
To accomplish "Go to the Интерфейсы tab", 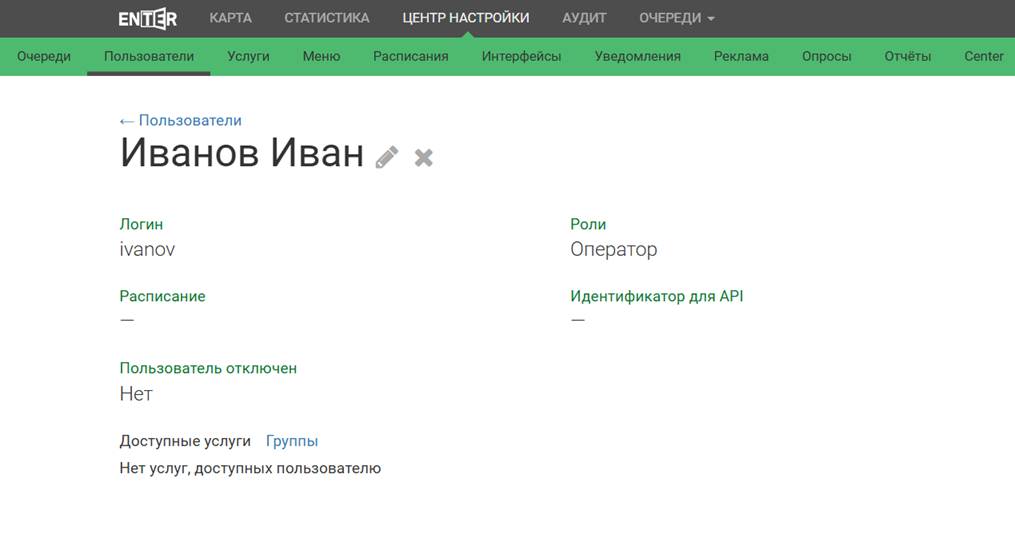I will coord(521,56).
